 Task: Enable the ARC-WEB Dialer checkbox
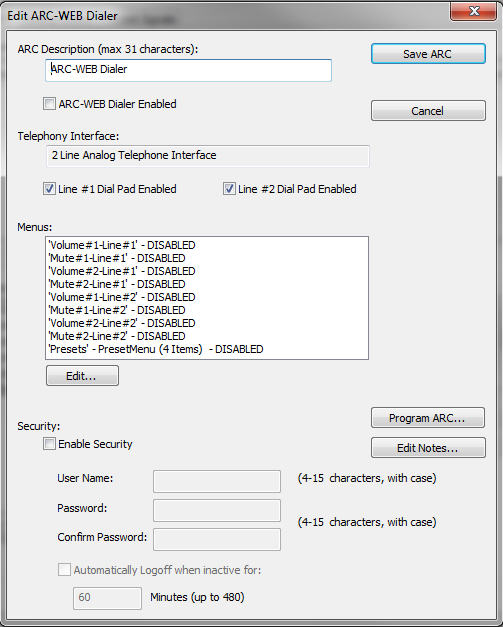49,104
